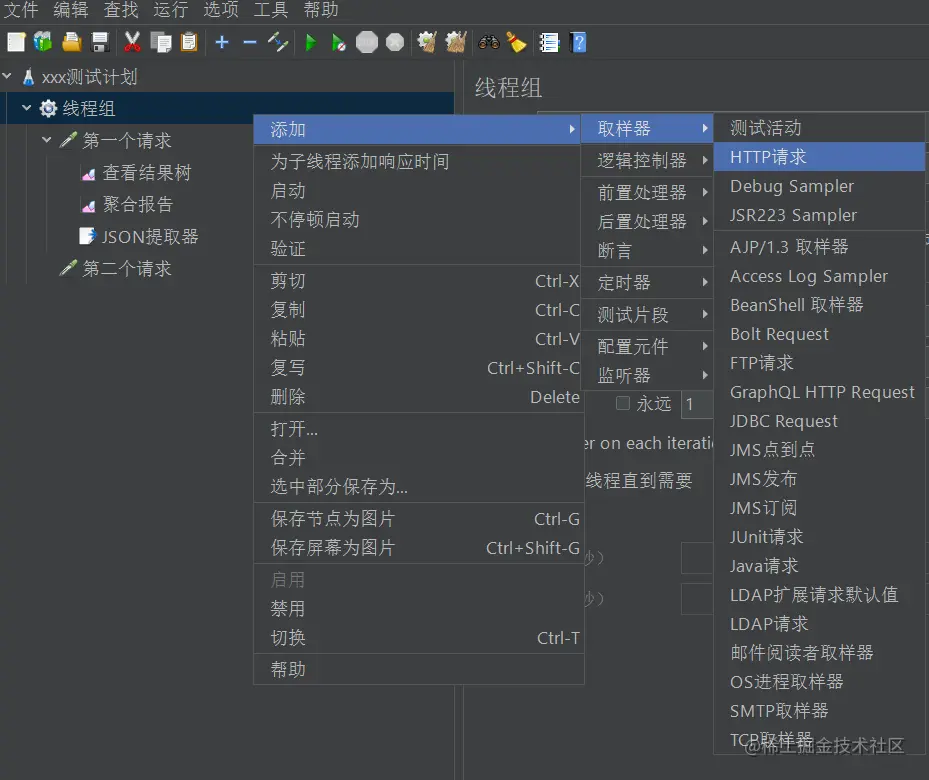929x780 pixels.
Task: Expand the 断言 submenu
Action: pyautogui.click(x=646, y=250)
